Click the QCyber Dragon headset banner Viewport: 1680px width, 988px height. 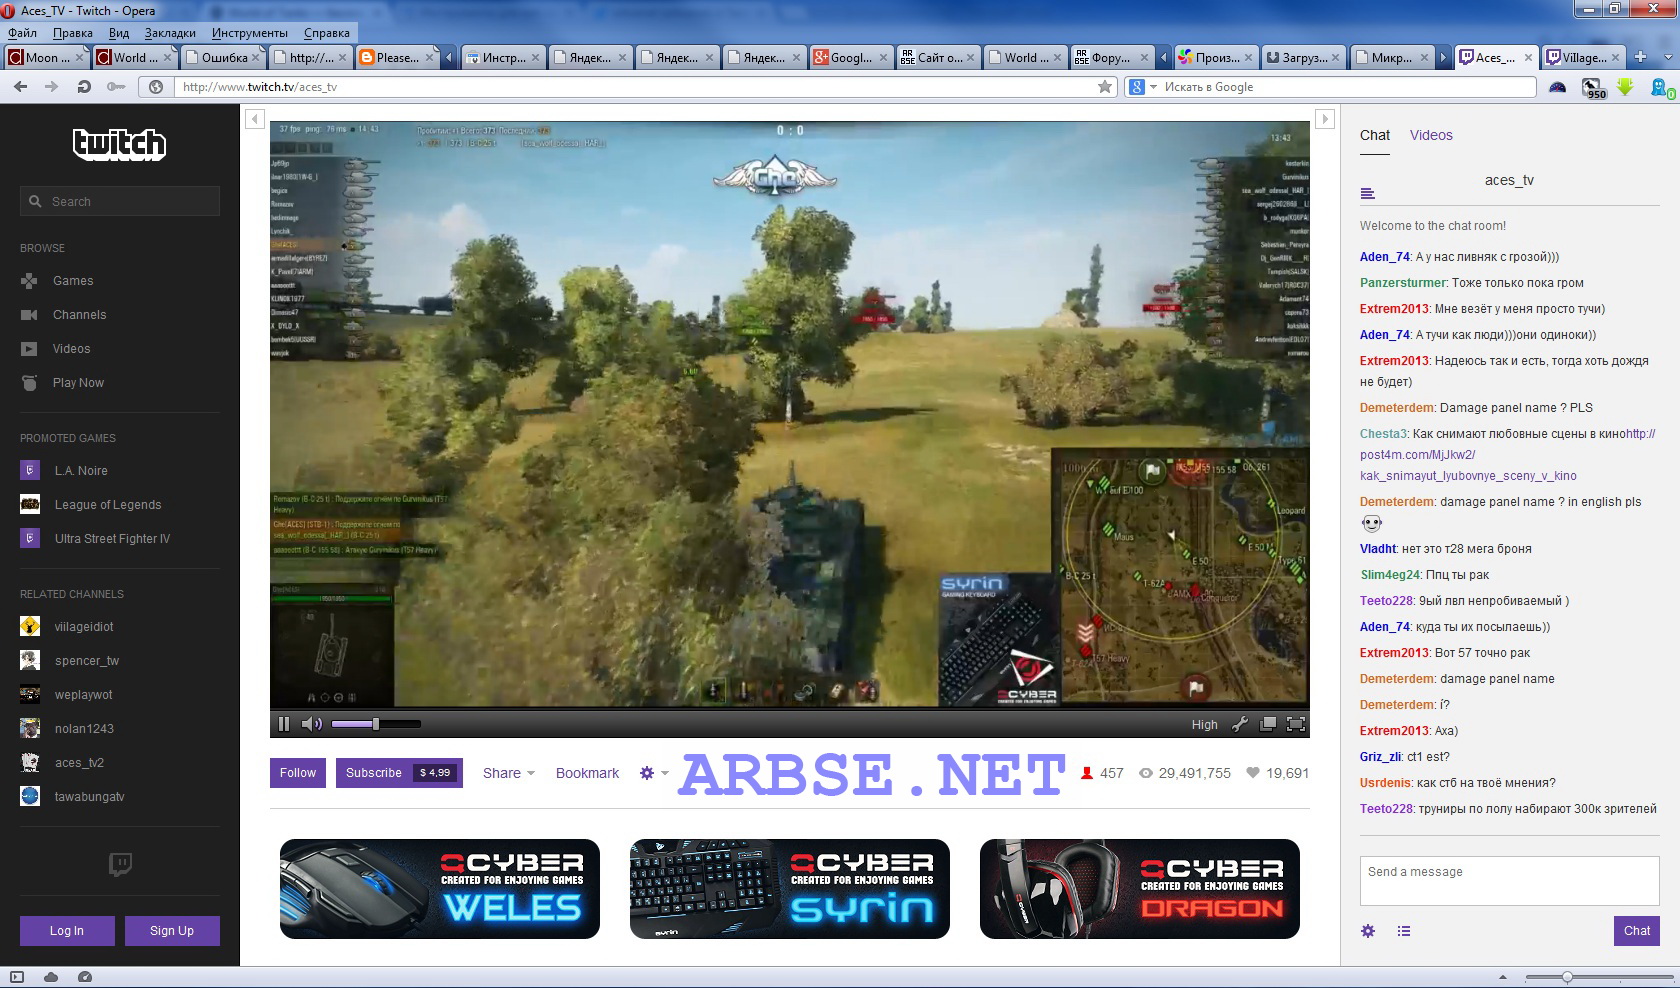point(1140,889)
